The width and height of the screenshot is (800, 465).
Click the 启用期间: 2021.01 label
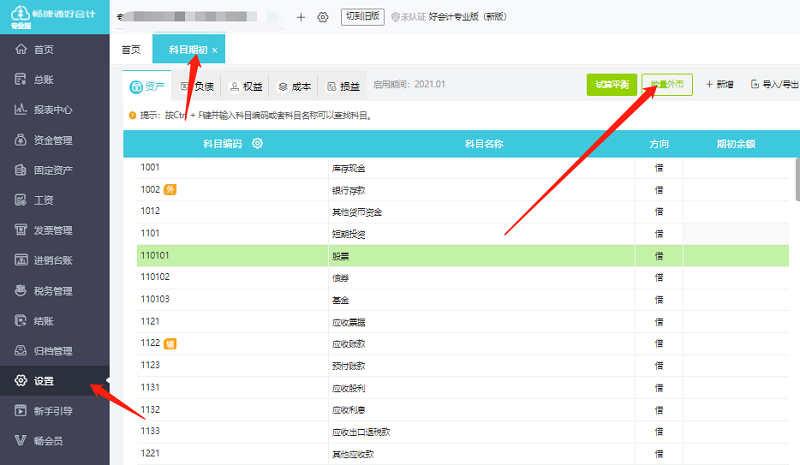click(409, 84)
